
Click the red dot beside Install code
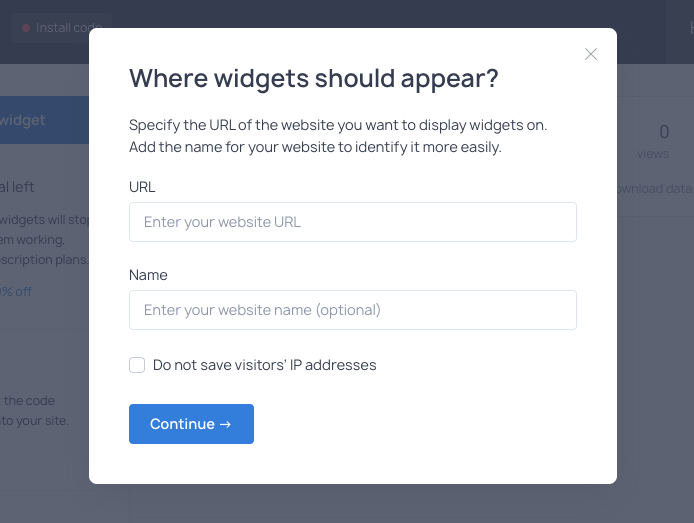point(26,28)
